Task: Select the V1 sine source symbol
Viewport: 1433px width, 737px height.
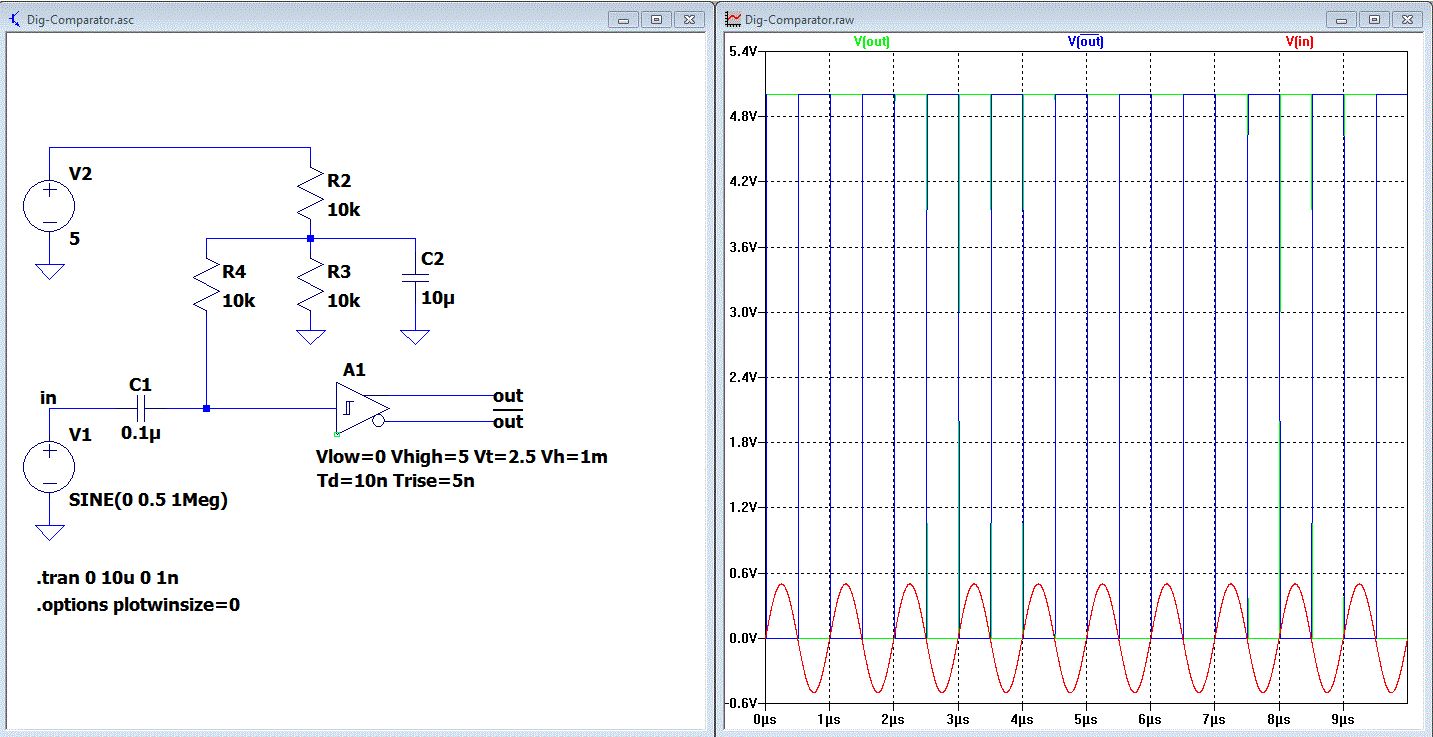Action: [x=49, y=468]
